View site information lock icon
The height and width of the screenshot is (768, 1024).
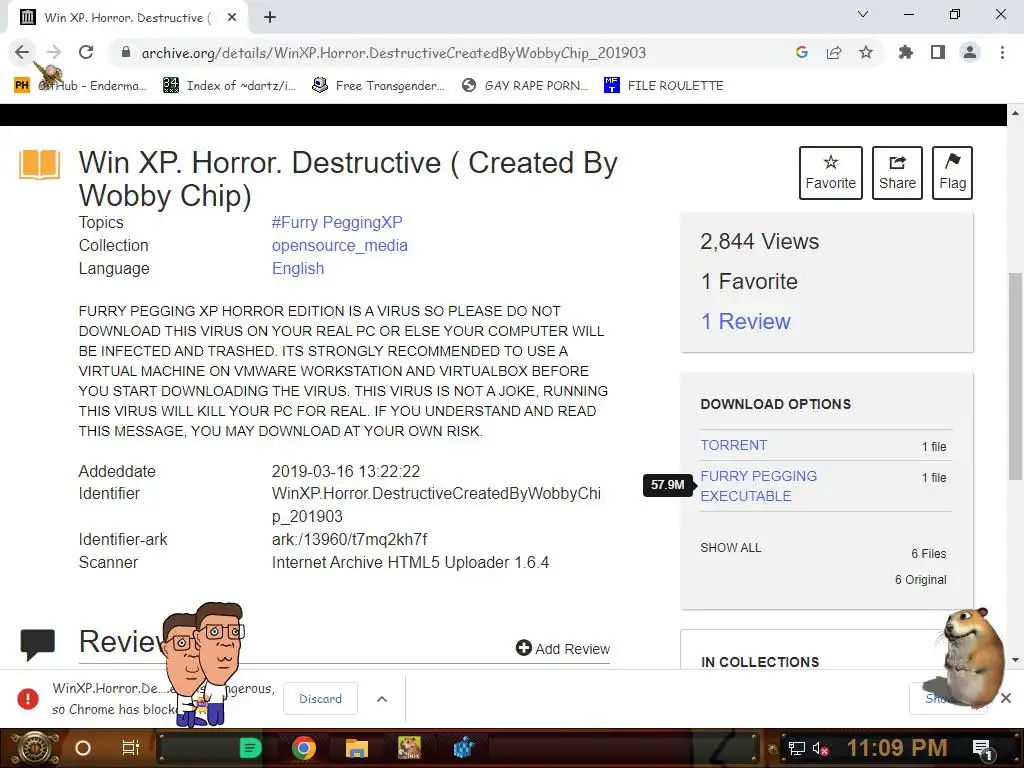click(127, 52)
